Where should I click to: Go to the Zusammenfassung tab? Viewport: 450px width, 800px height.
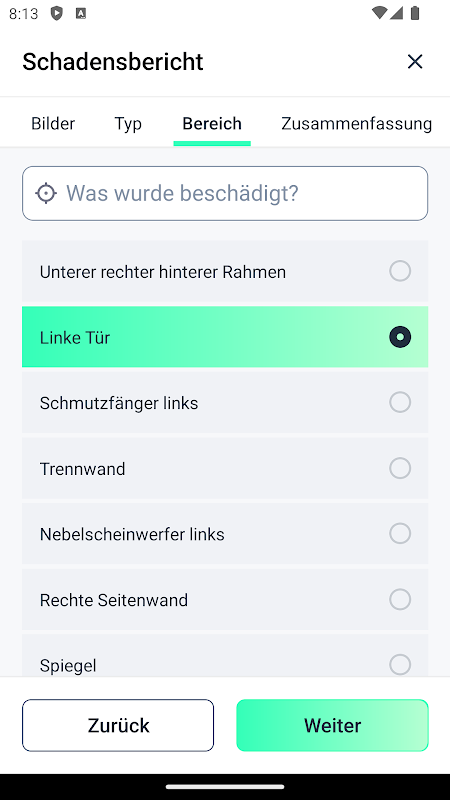(x=357, y=123)
